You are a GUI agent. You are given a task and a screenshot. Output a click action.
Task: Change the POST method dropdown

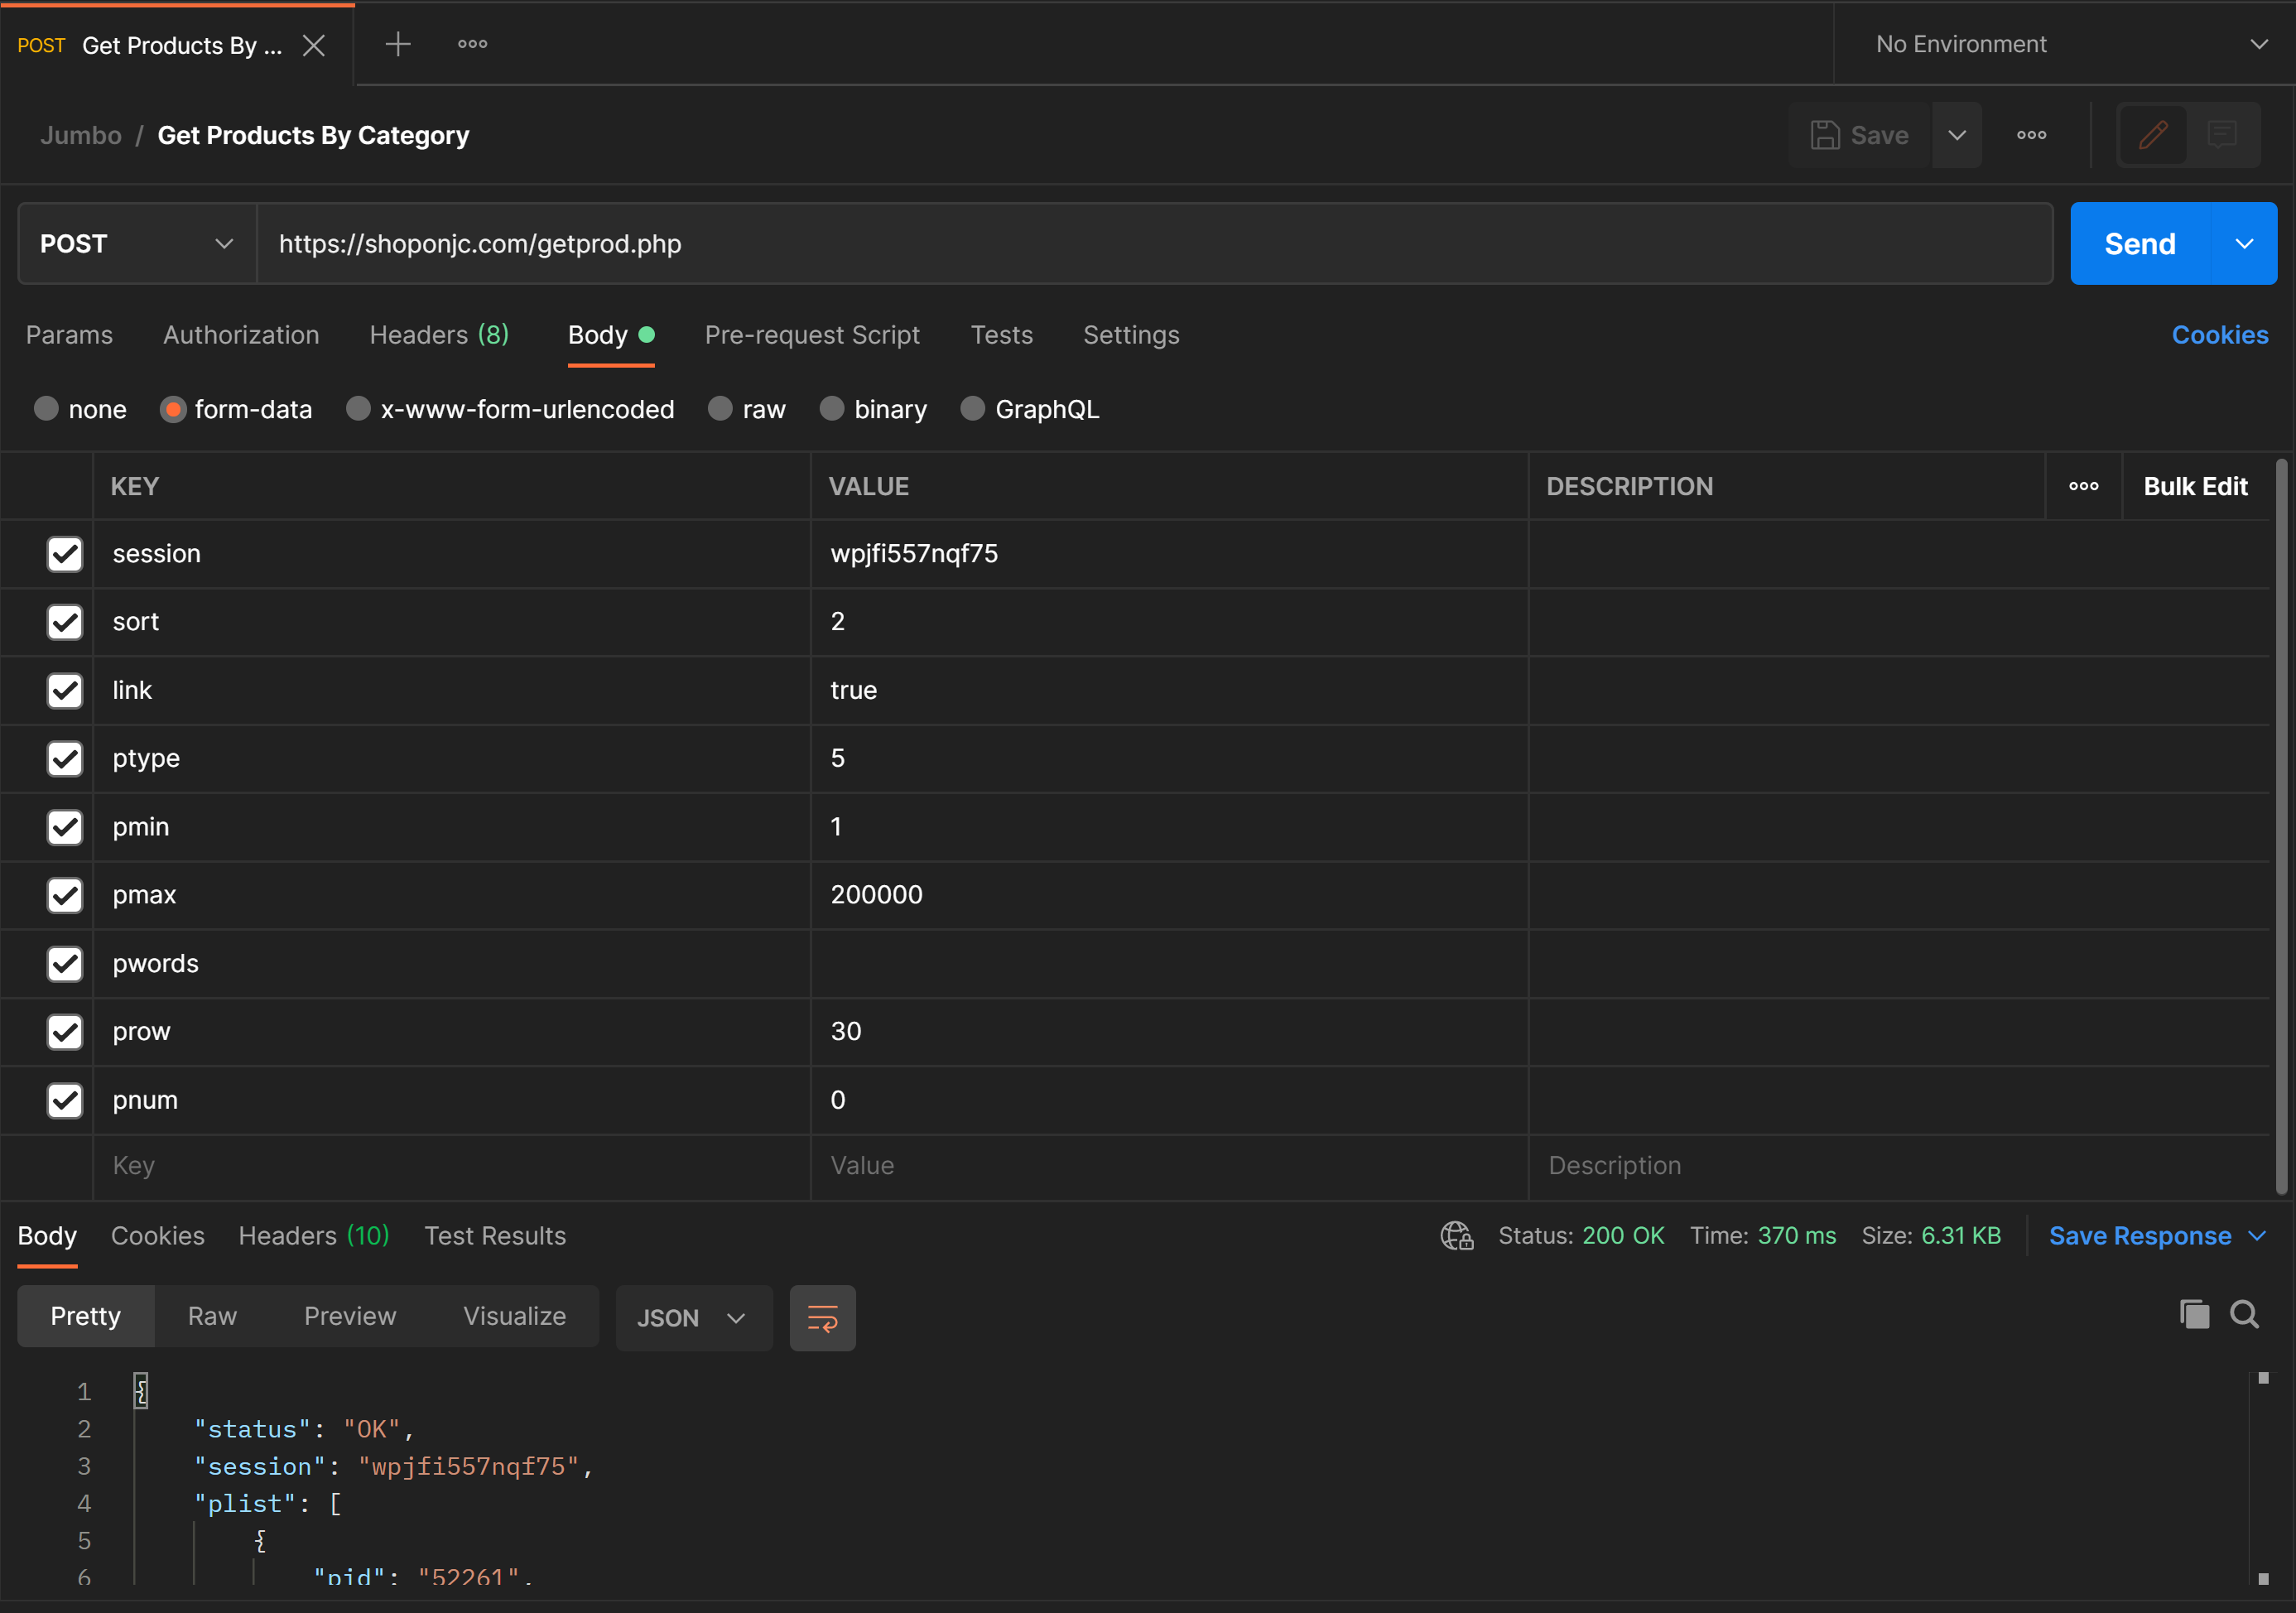pyautogui.click(x=137, y=244)
